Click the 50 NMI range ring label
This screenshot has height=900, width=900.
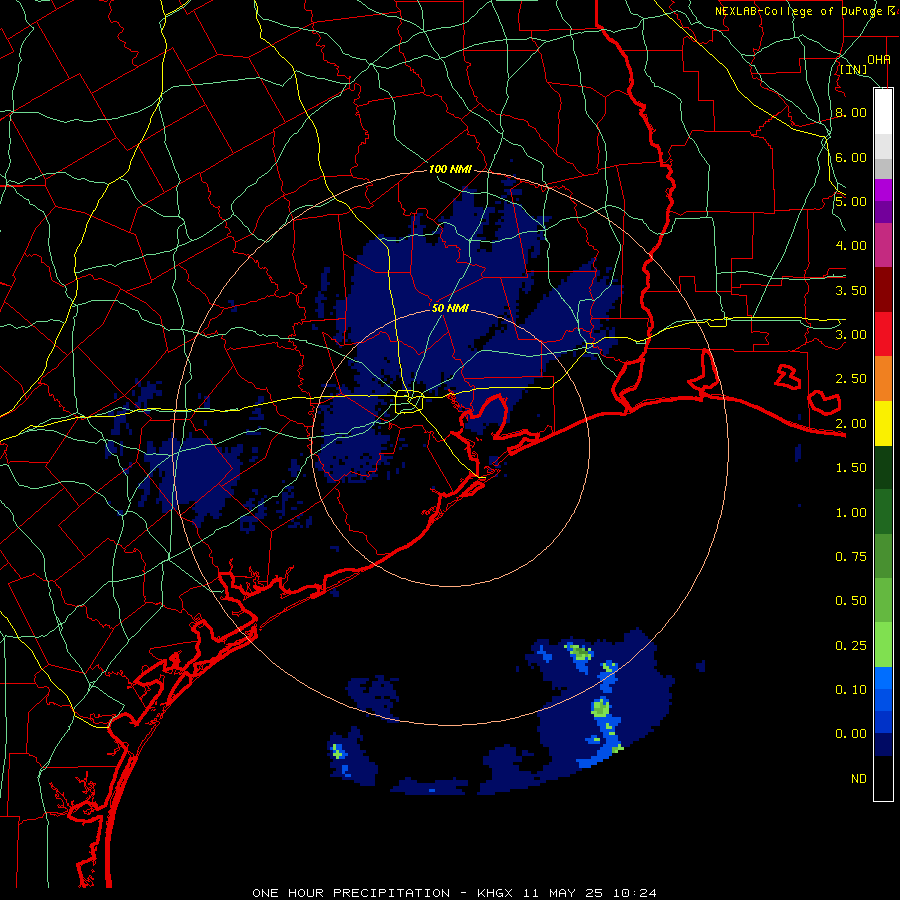pos(450,308)
